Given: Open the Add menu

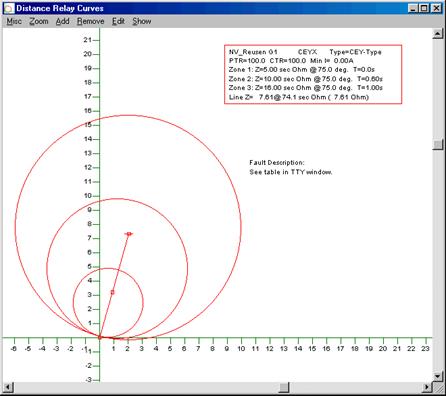Looking at the screenshot, I should pos(63,21).
